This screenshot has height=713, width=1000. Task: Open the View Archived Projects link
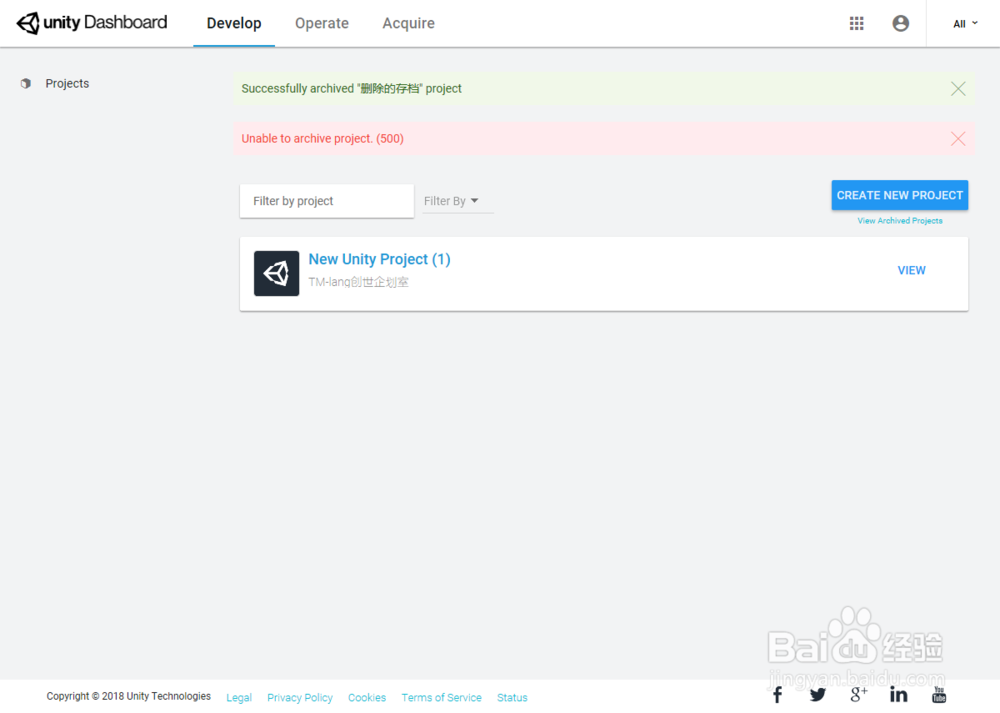[899, 221]
